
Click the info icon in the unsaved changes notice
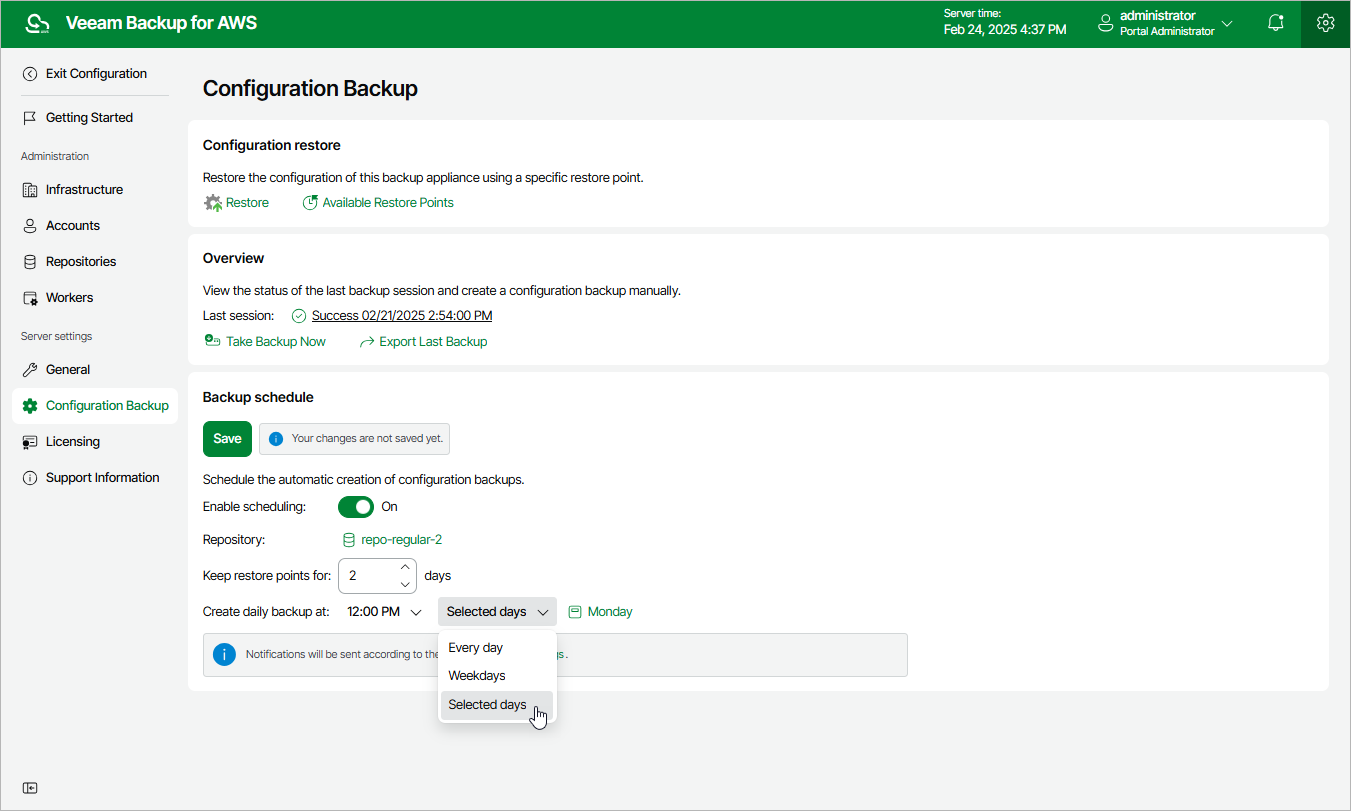click(276, 439)
